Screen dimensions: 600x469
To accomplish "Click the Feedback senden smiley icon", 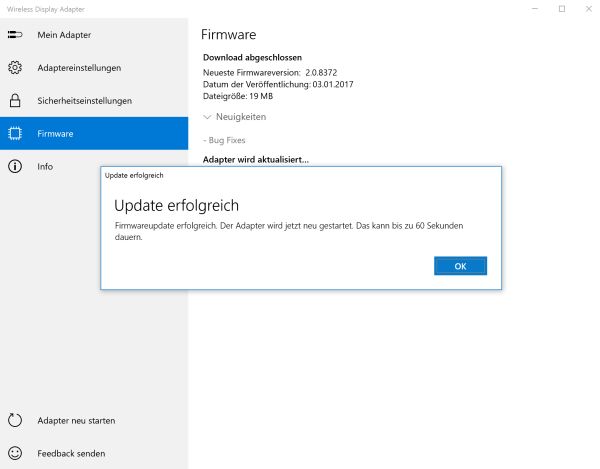I will (x=15, y=453).
